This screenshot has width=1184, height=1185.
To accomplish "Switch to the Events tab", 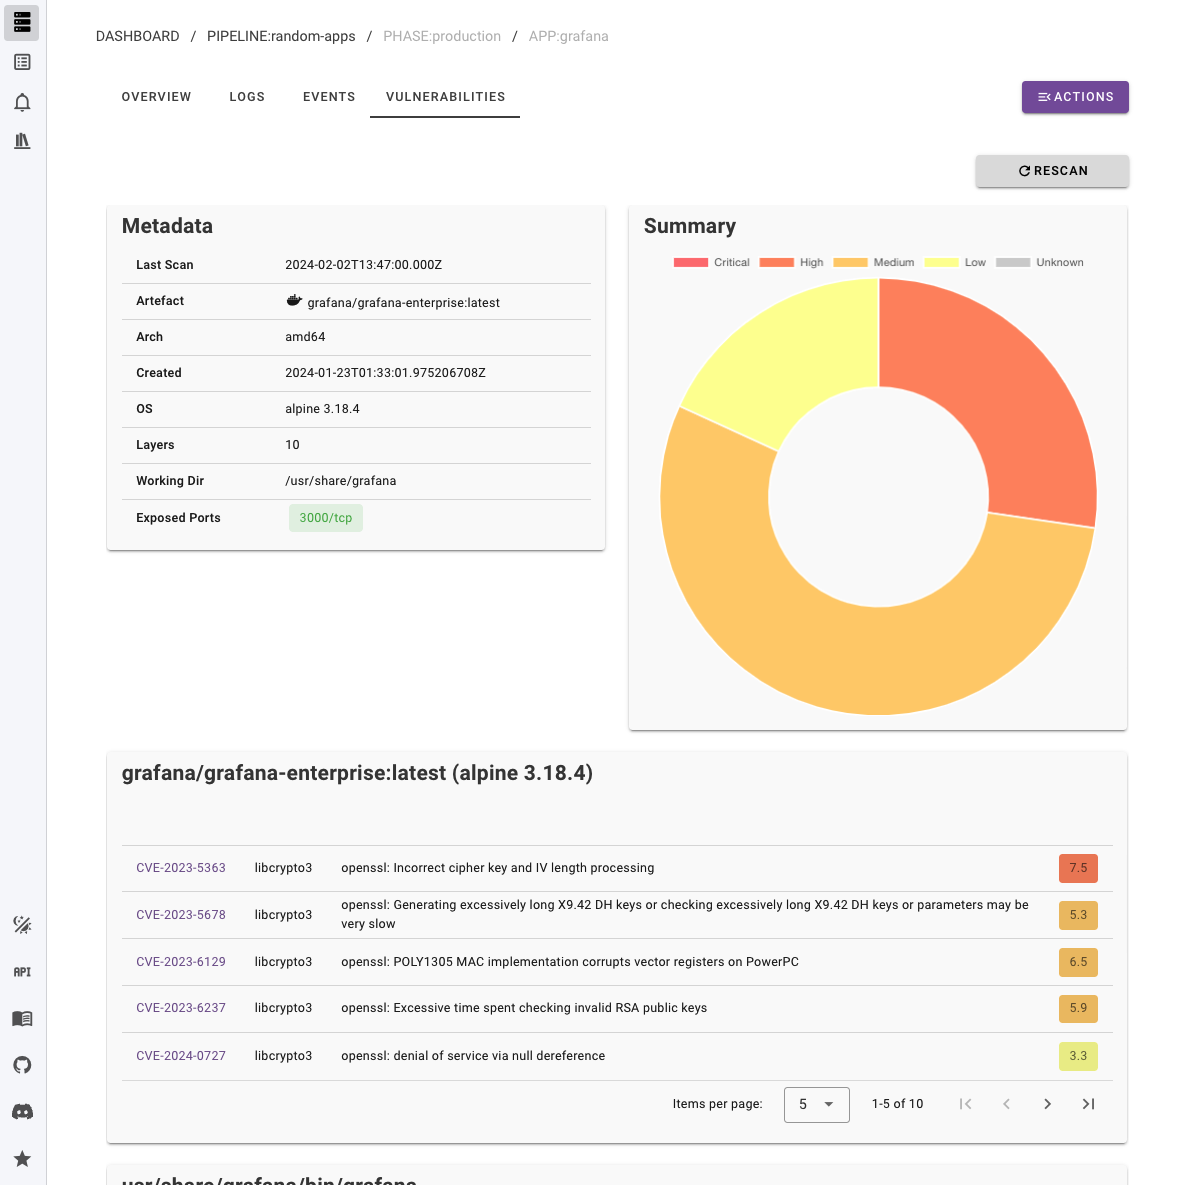I will 329,97.
